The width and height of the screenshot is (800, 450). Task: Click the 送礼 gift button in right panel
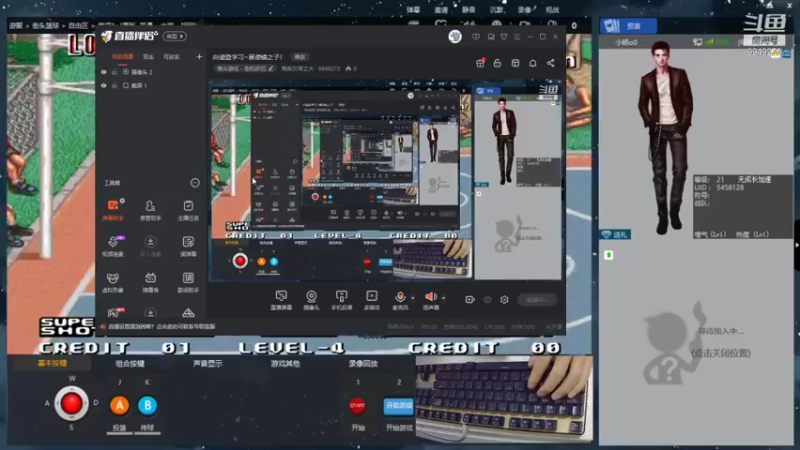(615, 234)
